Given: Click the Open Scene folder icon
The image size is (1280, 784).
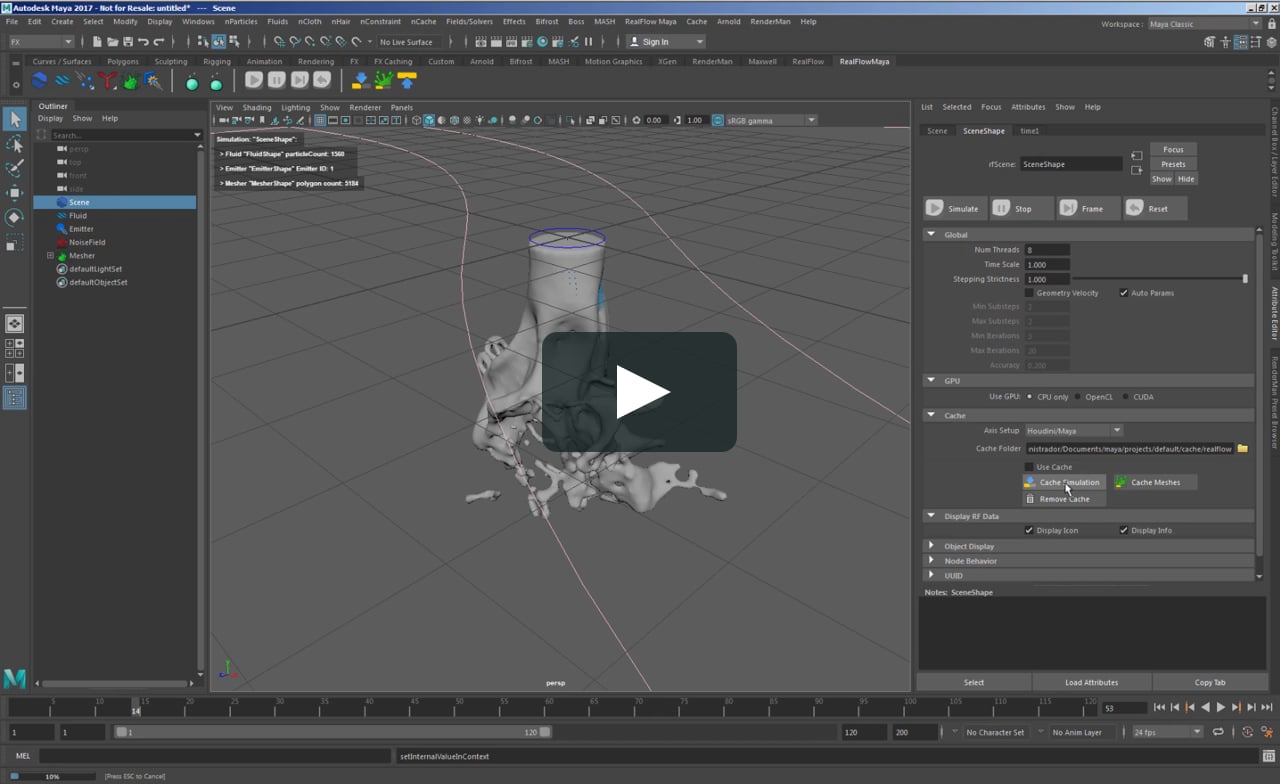Looking at the screenshot, I should pyautogui.click(x=112, y=42).
